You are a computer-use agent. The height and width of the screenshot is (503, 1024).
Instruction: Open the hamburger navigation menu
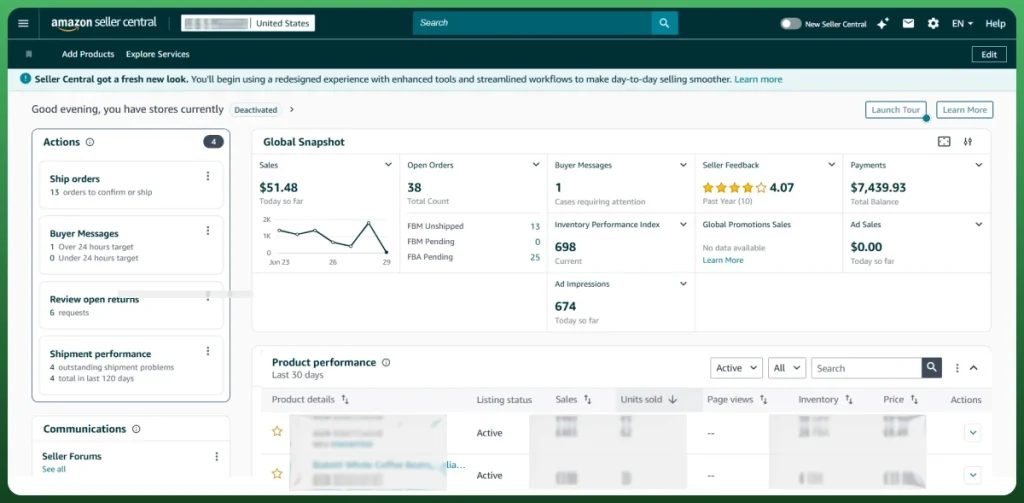(x=24, y=24)
